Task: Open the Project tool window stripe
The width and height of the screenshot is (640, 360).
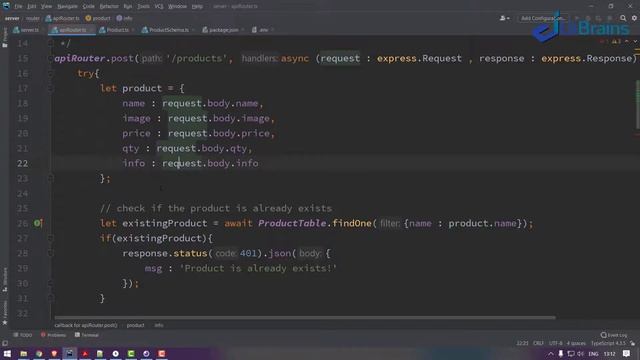Action: tap(4, 38)
